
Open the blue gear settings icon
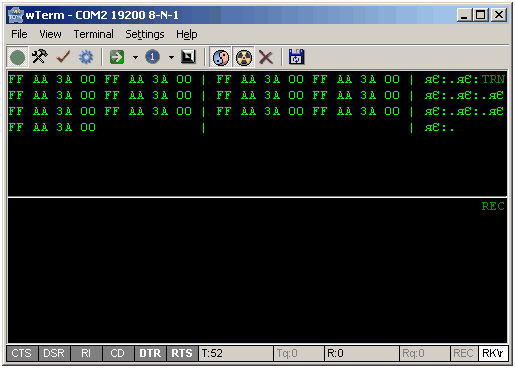click(86, 57)
